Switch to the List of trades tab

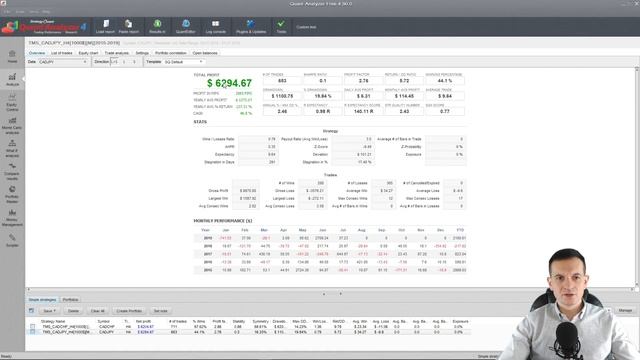(62, 53)
